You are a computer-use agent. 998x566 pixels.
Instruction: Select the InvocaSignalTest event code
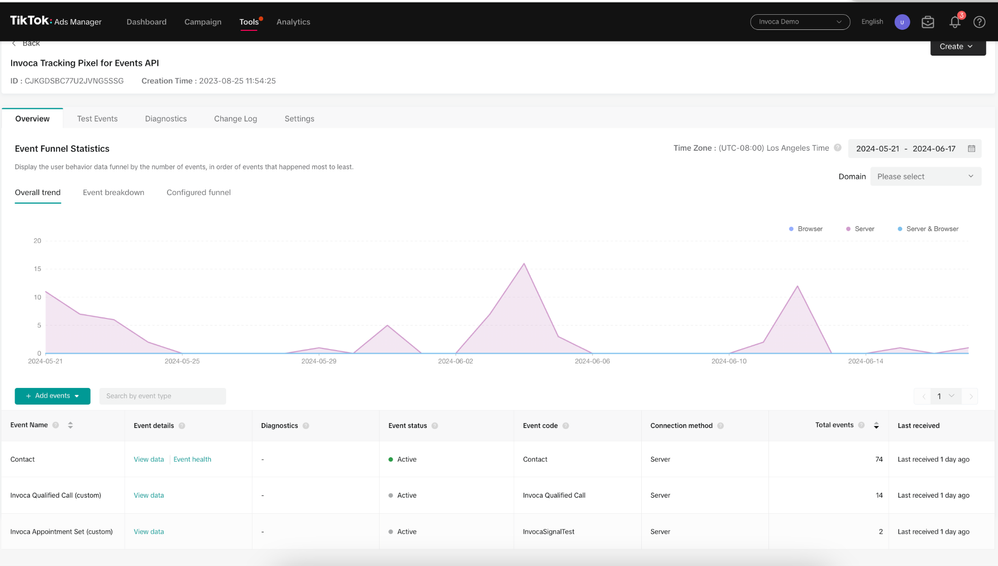click(x=549, y=532)
